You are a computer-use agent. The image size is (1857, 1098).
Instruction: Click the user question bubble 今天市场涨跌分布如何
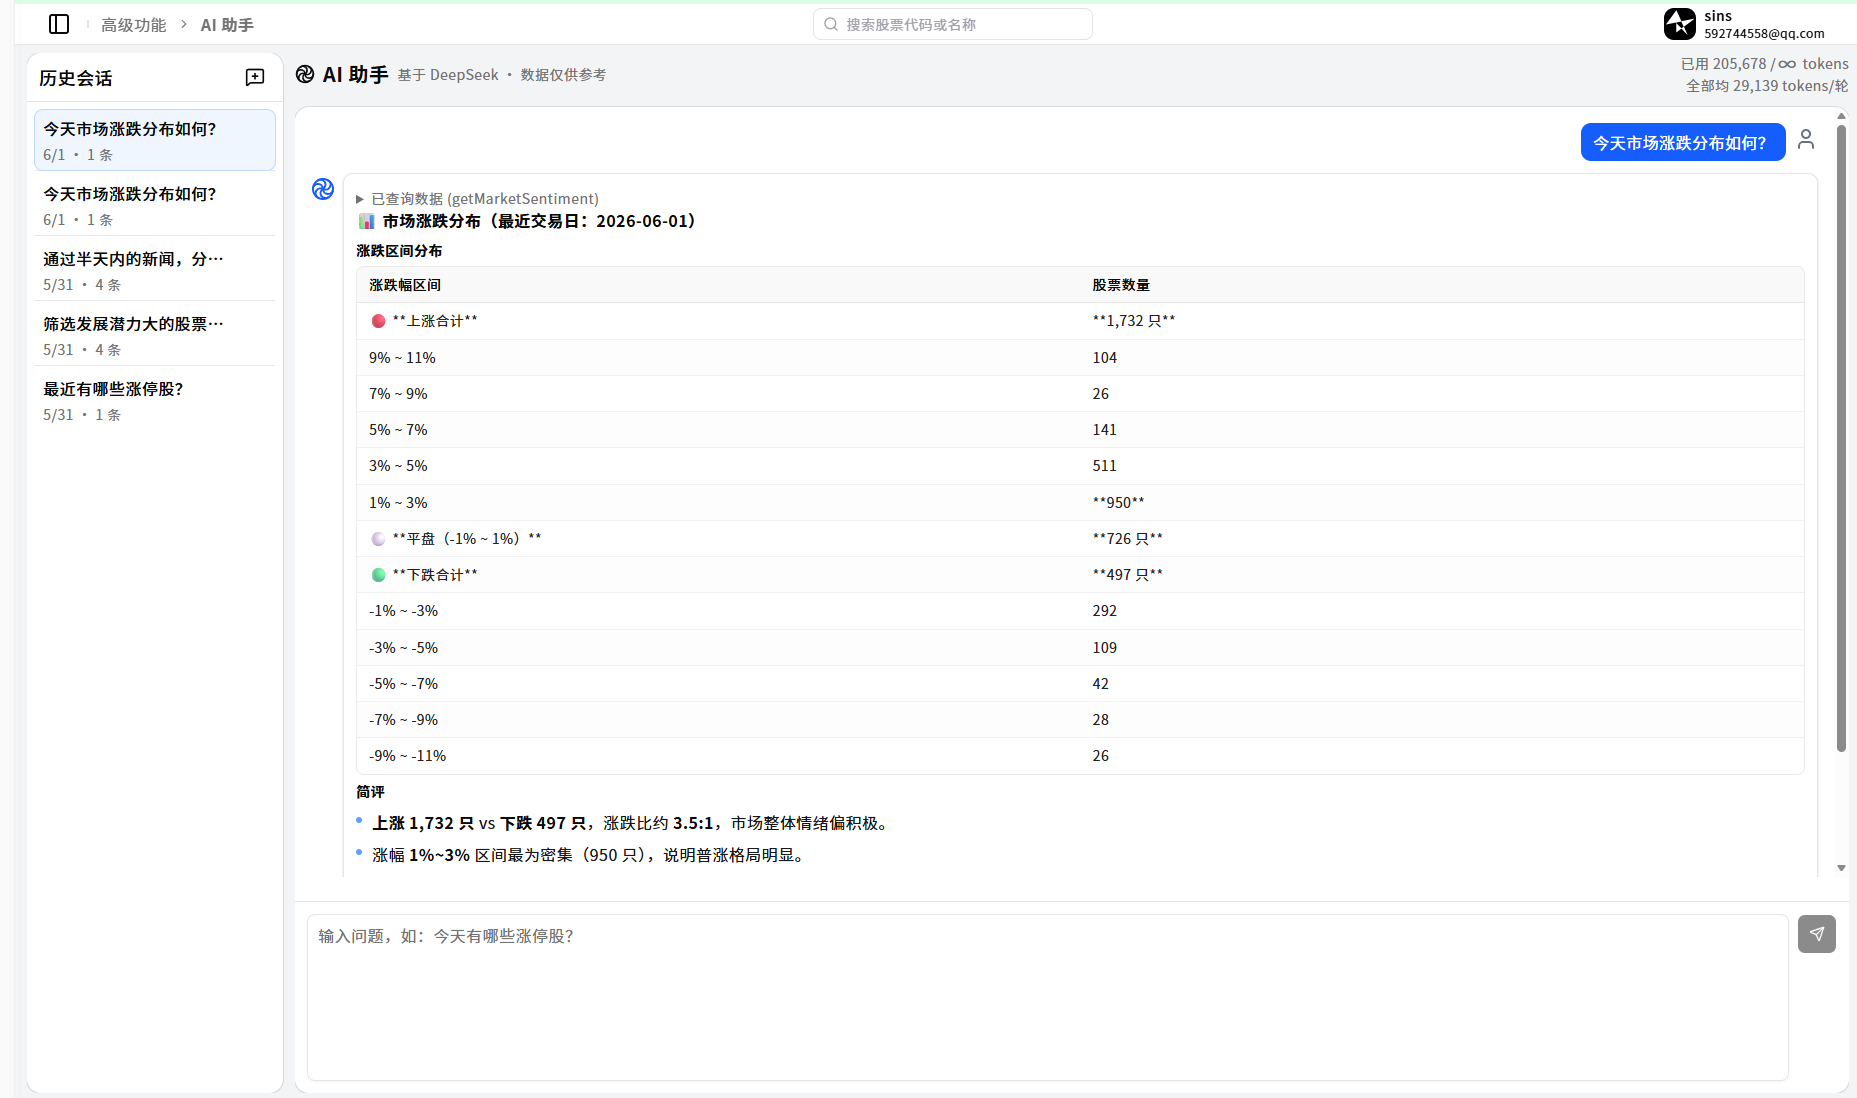pyautogui.click(x=1682, y=142)
